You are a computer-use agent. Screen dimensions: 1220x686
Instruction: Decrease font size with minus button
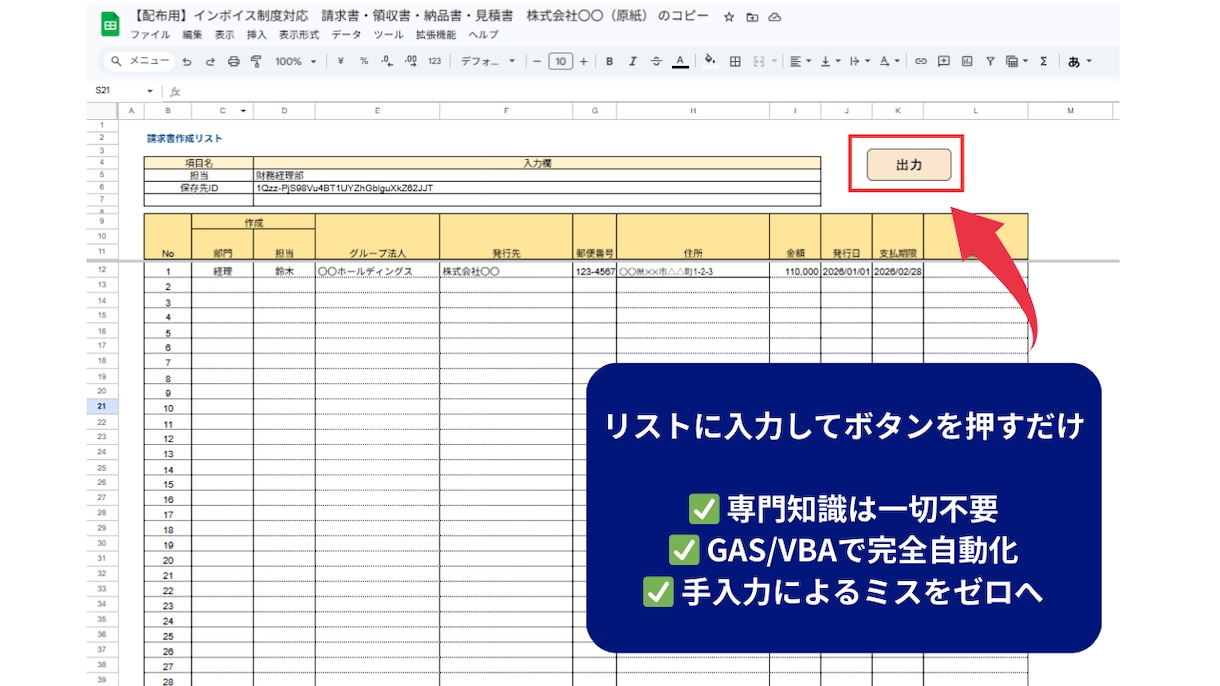tap(537, 61)
